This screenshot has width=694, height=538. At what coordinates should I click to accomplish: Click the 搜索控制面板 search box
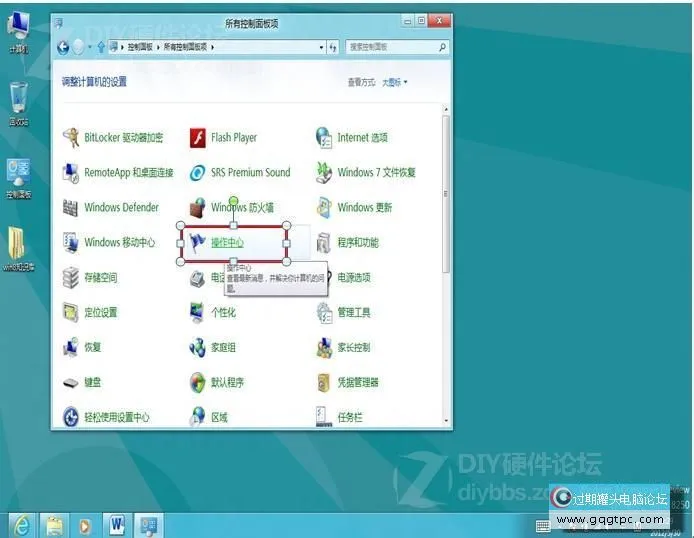(390, 47)
